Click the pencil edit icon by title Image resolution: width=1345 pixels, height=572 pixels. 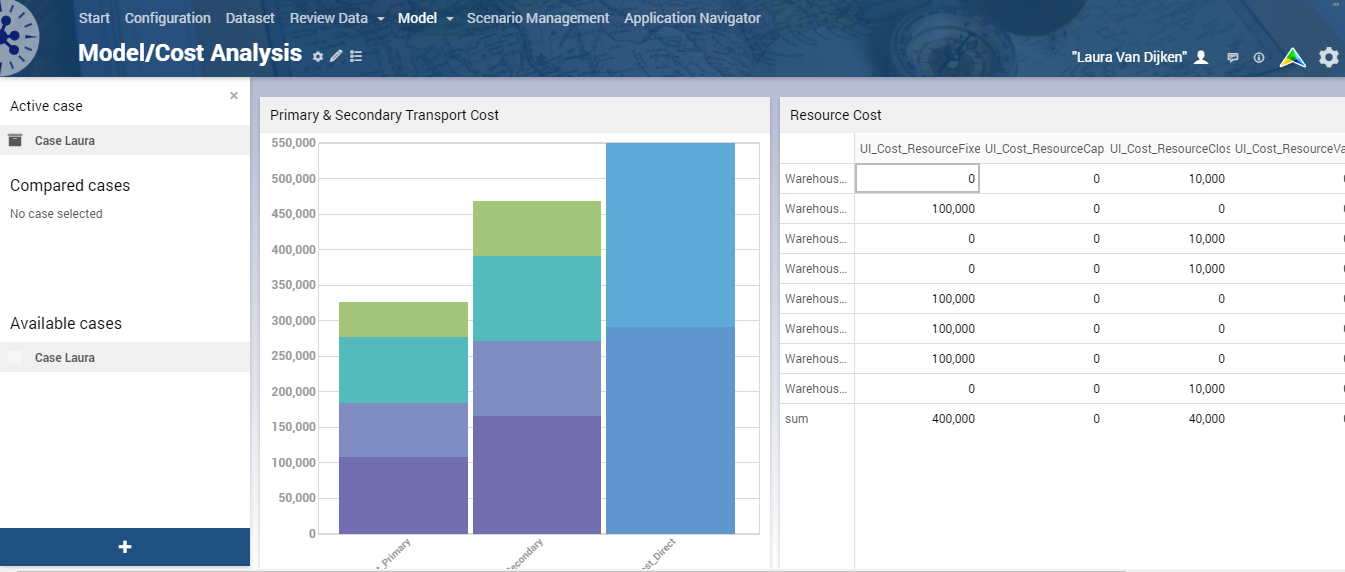pos(336,56)
